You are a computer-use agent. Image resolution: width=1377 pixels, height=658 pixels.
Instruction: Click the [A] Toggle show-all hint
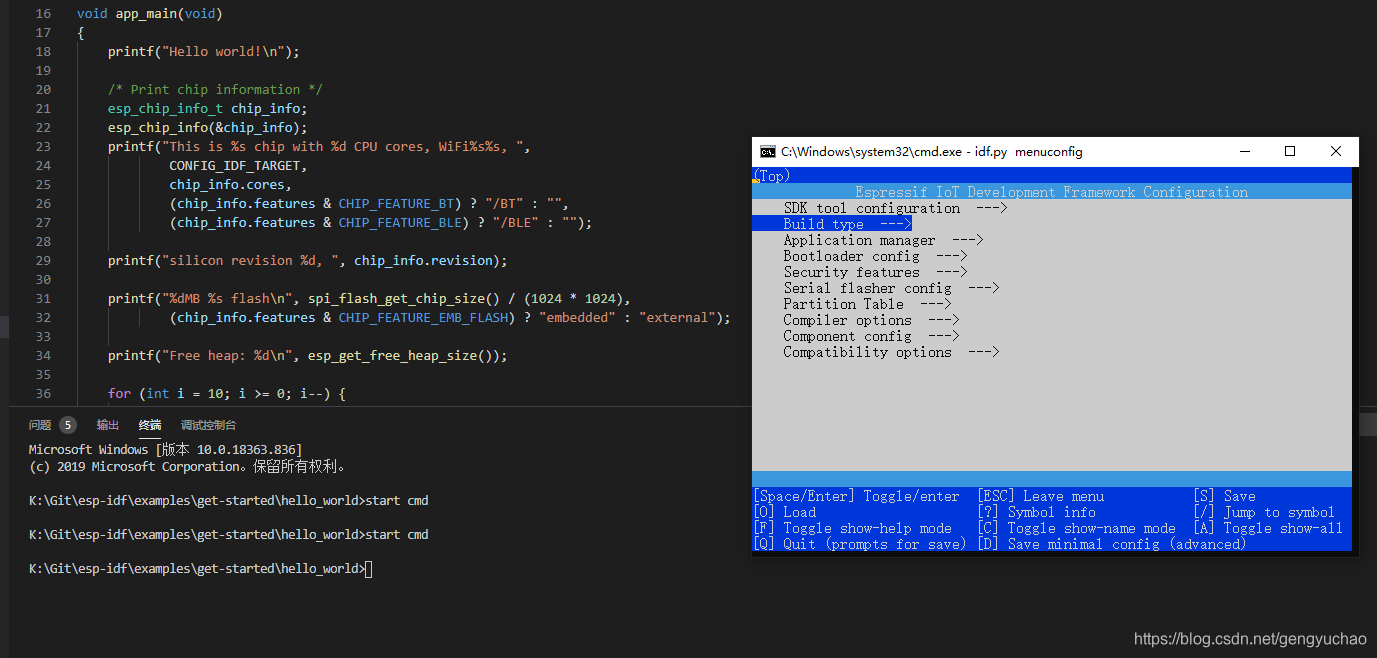tap(1268, 528)
